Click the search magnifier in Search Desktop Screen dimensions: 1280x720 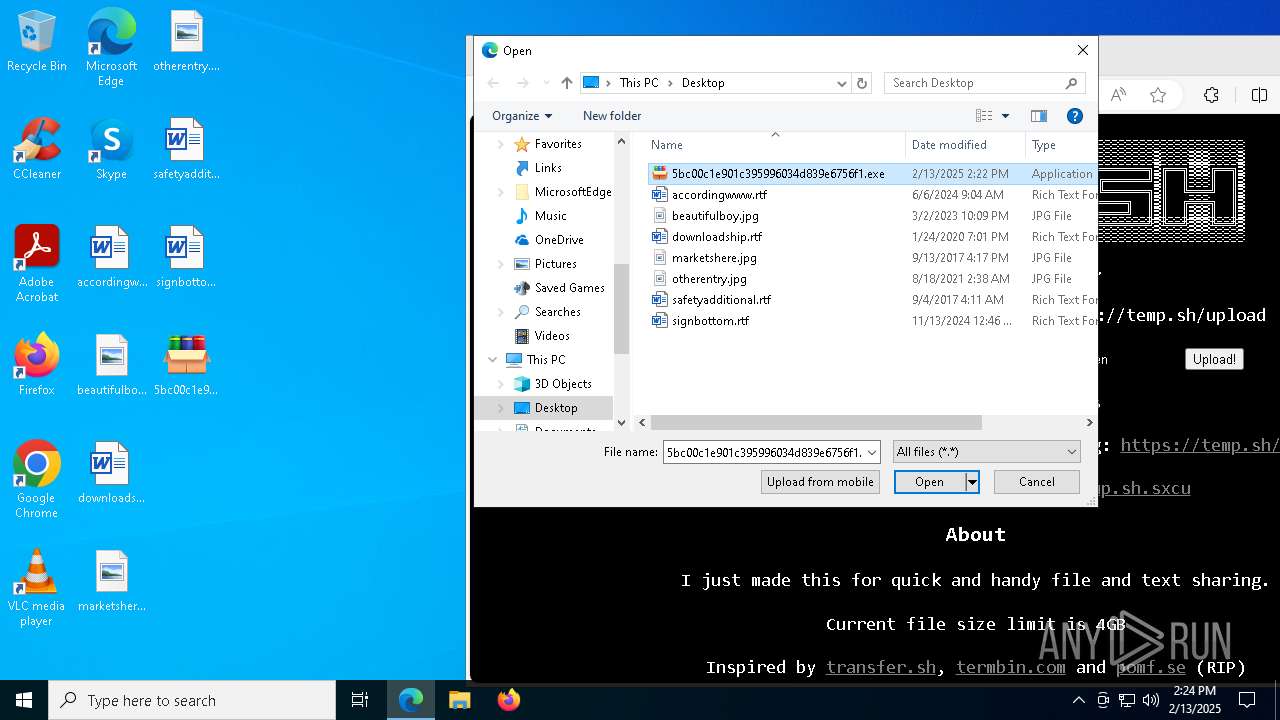[1071, 83]
